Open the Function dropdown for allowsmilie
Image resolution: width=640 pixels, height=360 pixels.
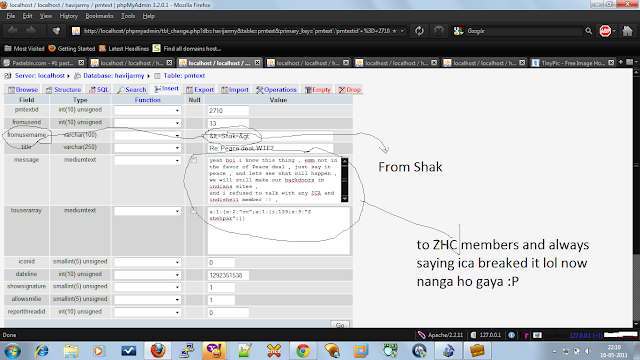pyautogui.click(x=148, y=300)
